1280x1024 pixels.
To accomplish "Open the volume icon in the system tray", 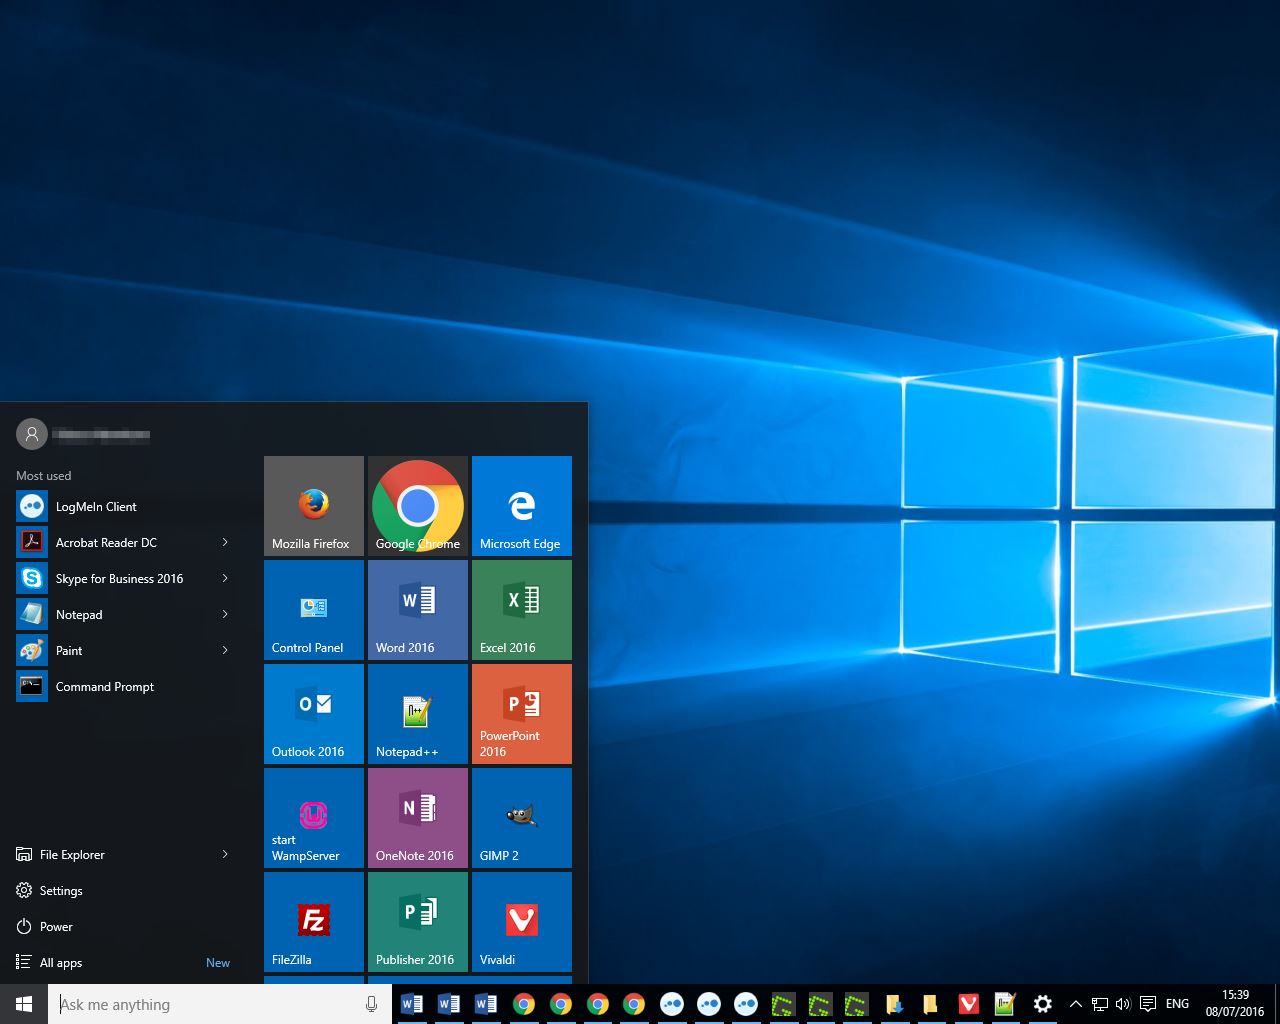I will 1123,1004.
